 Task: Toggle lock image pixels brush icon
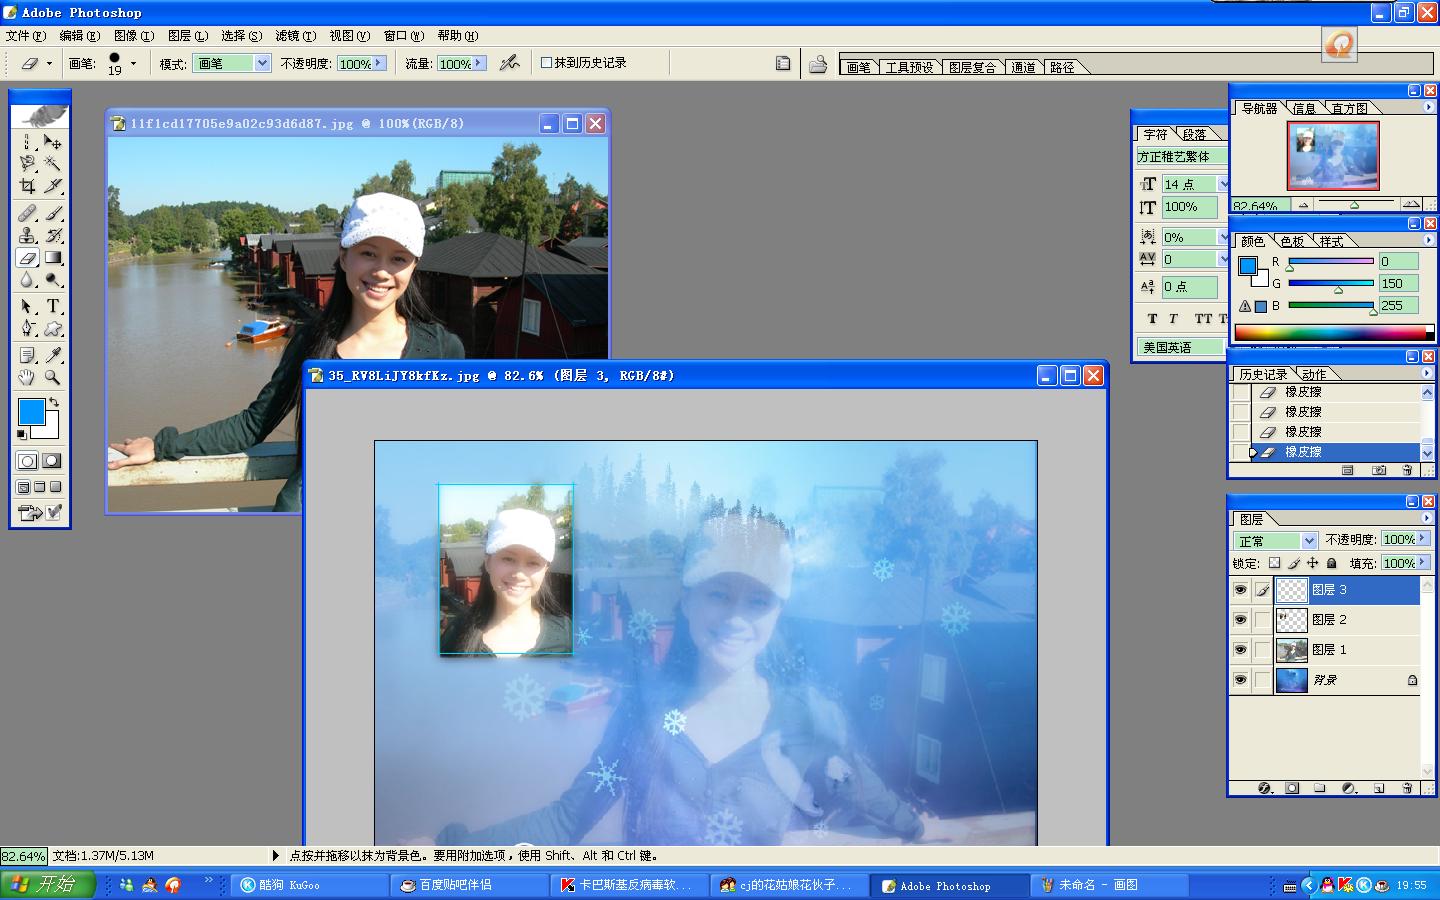click(1293, 563)
